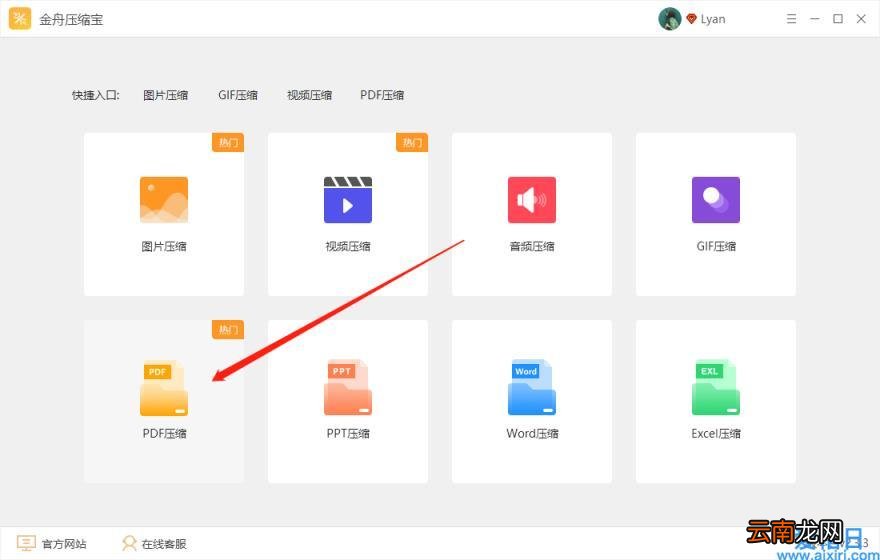
Task: Open the 在线客服 link text
Action: (x=164, y=544)
